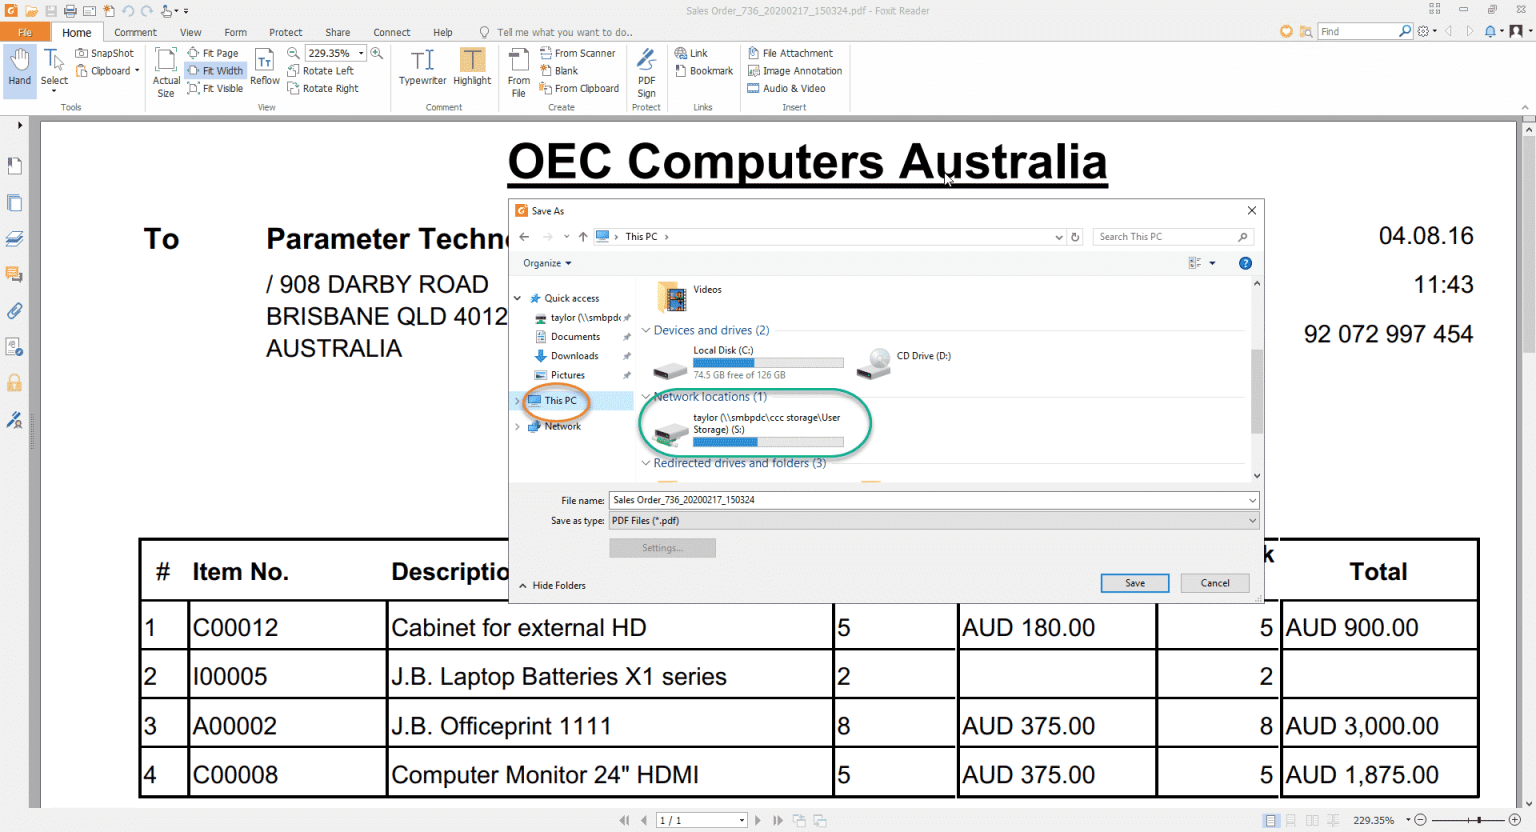Screen dimensions: 1536x832
Task: Create a Blank PDF
Action: click(559, 71)
